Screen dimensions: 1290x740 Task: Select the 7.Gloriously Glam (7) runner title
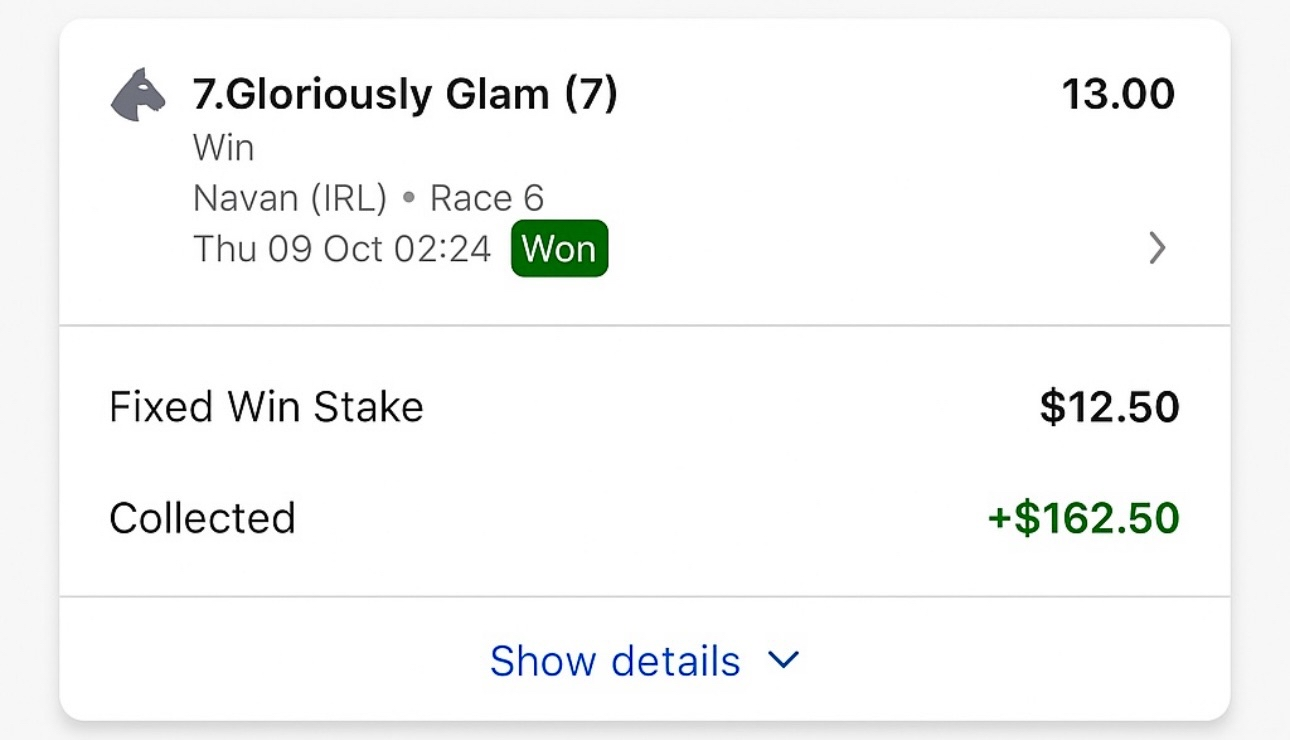coord(404,95)
